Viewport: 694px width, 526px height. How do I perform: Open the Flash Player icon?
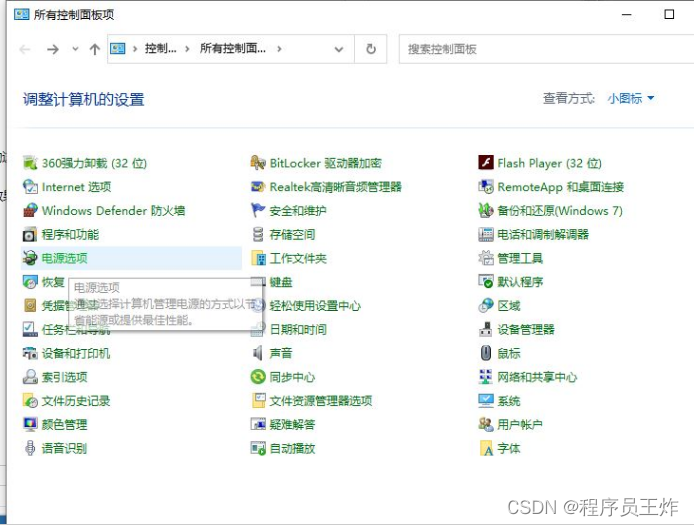coord(486,163)
